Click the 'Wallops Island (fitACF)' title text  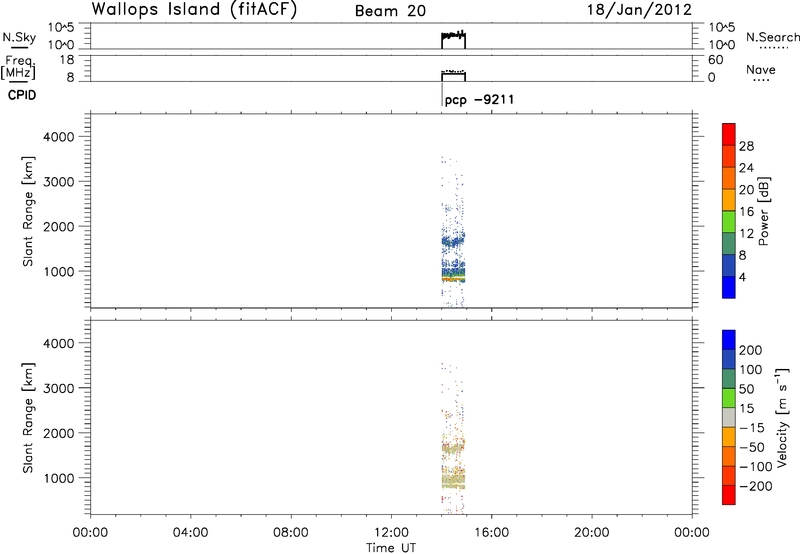pos(194,10)
